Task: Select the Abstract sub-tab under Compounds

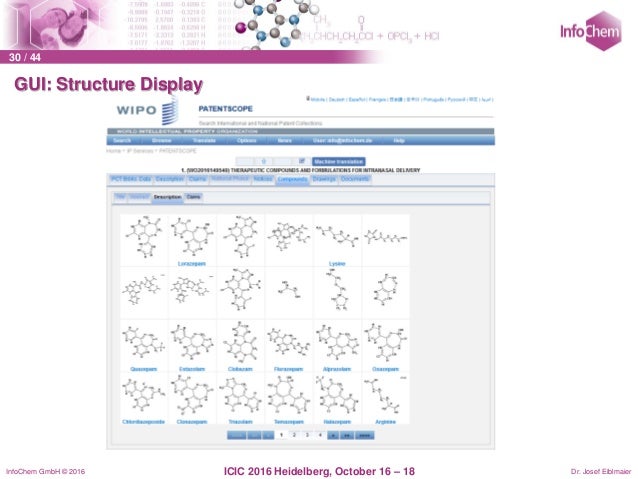Action: tap(139, 197)
